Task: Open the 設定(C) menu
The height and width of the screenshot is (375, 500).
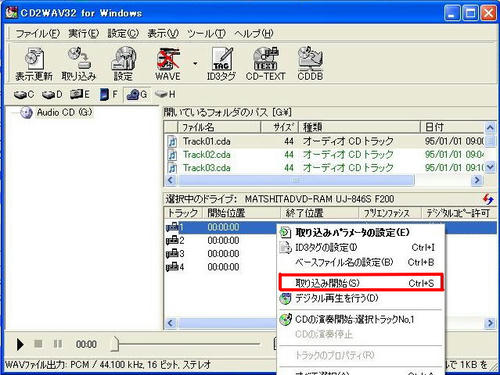Action: 123,33
